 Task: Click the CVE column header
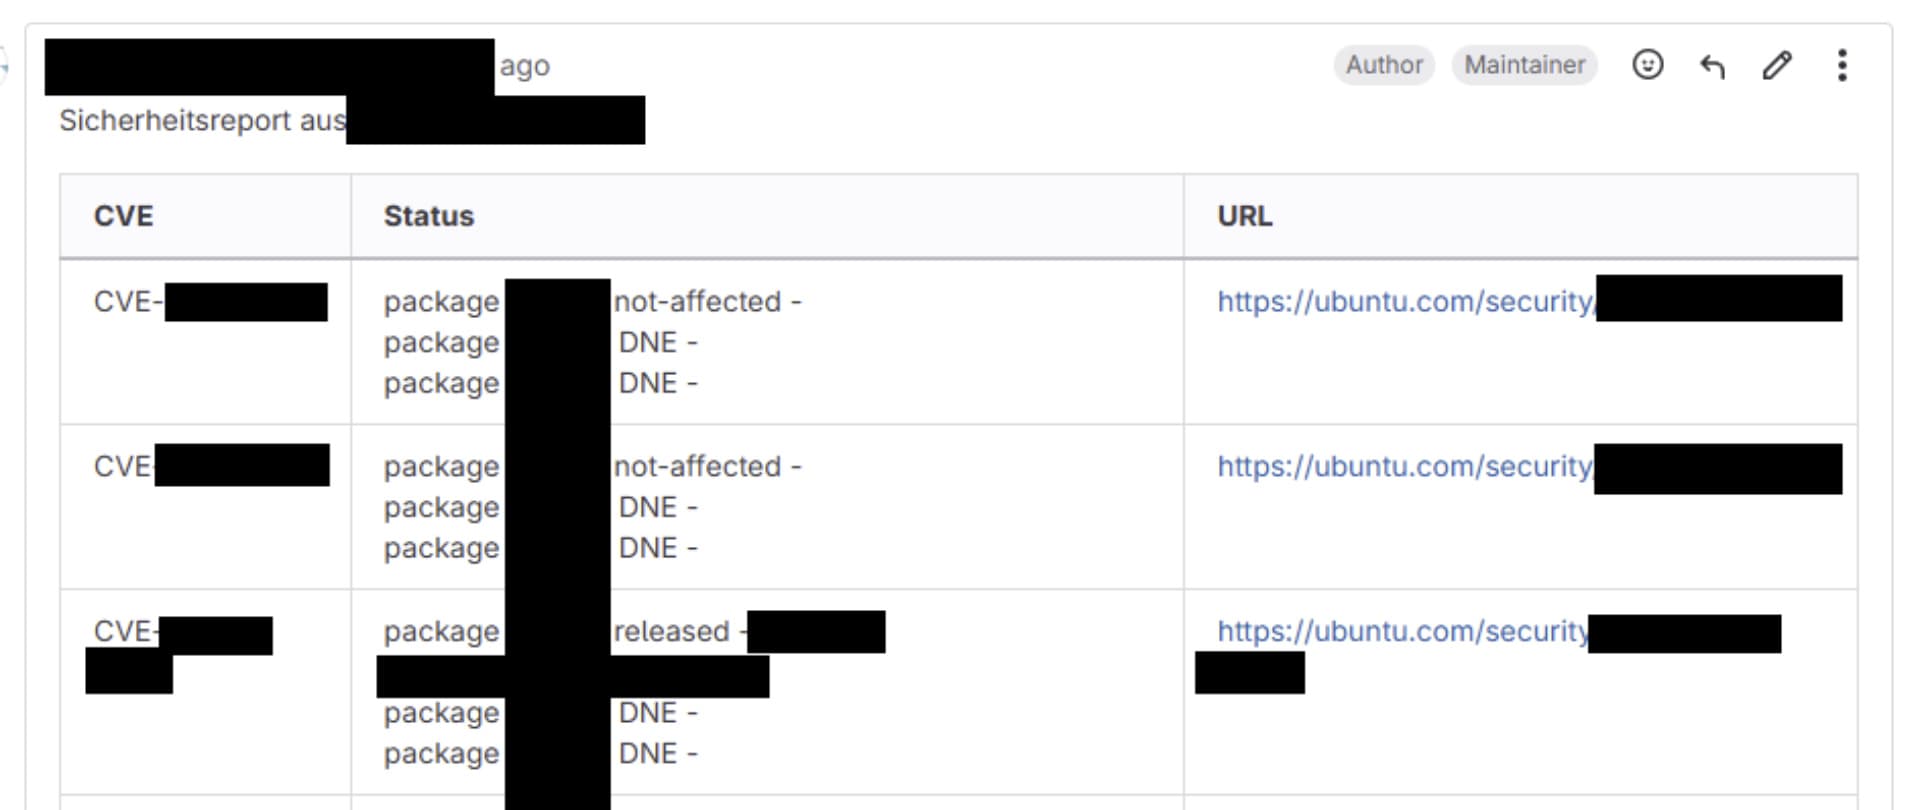tap(124, 216)
